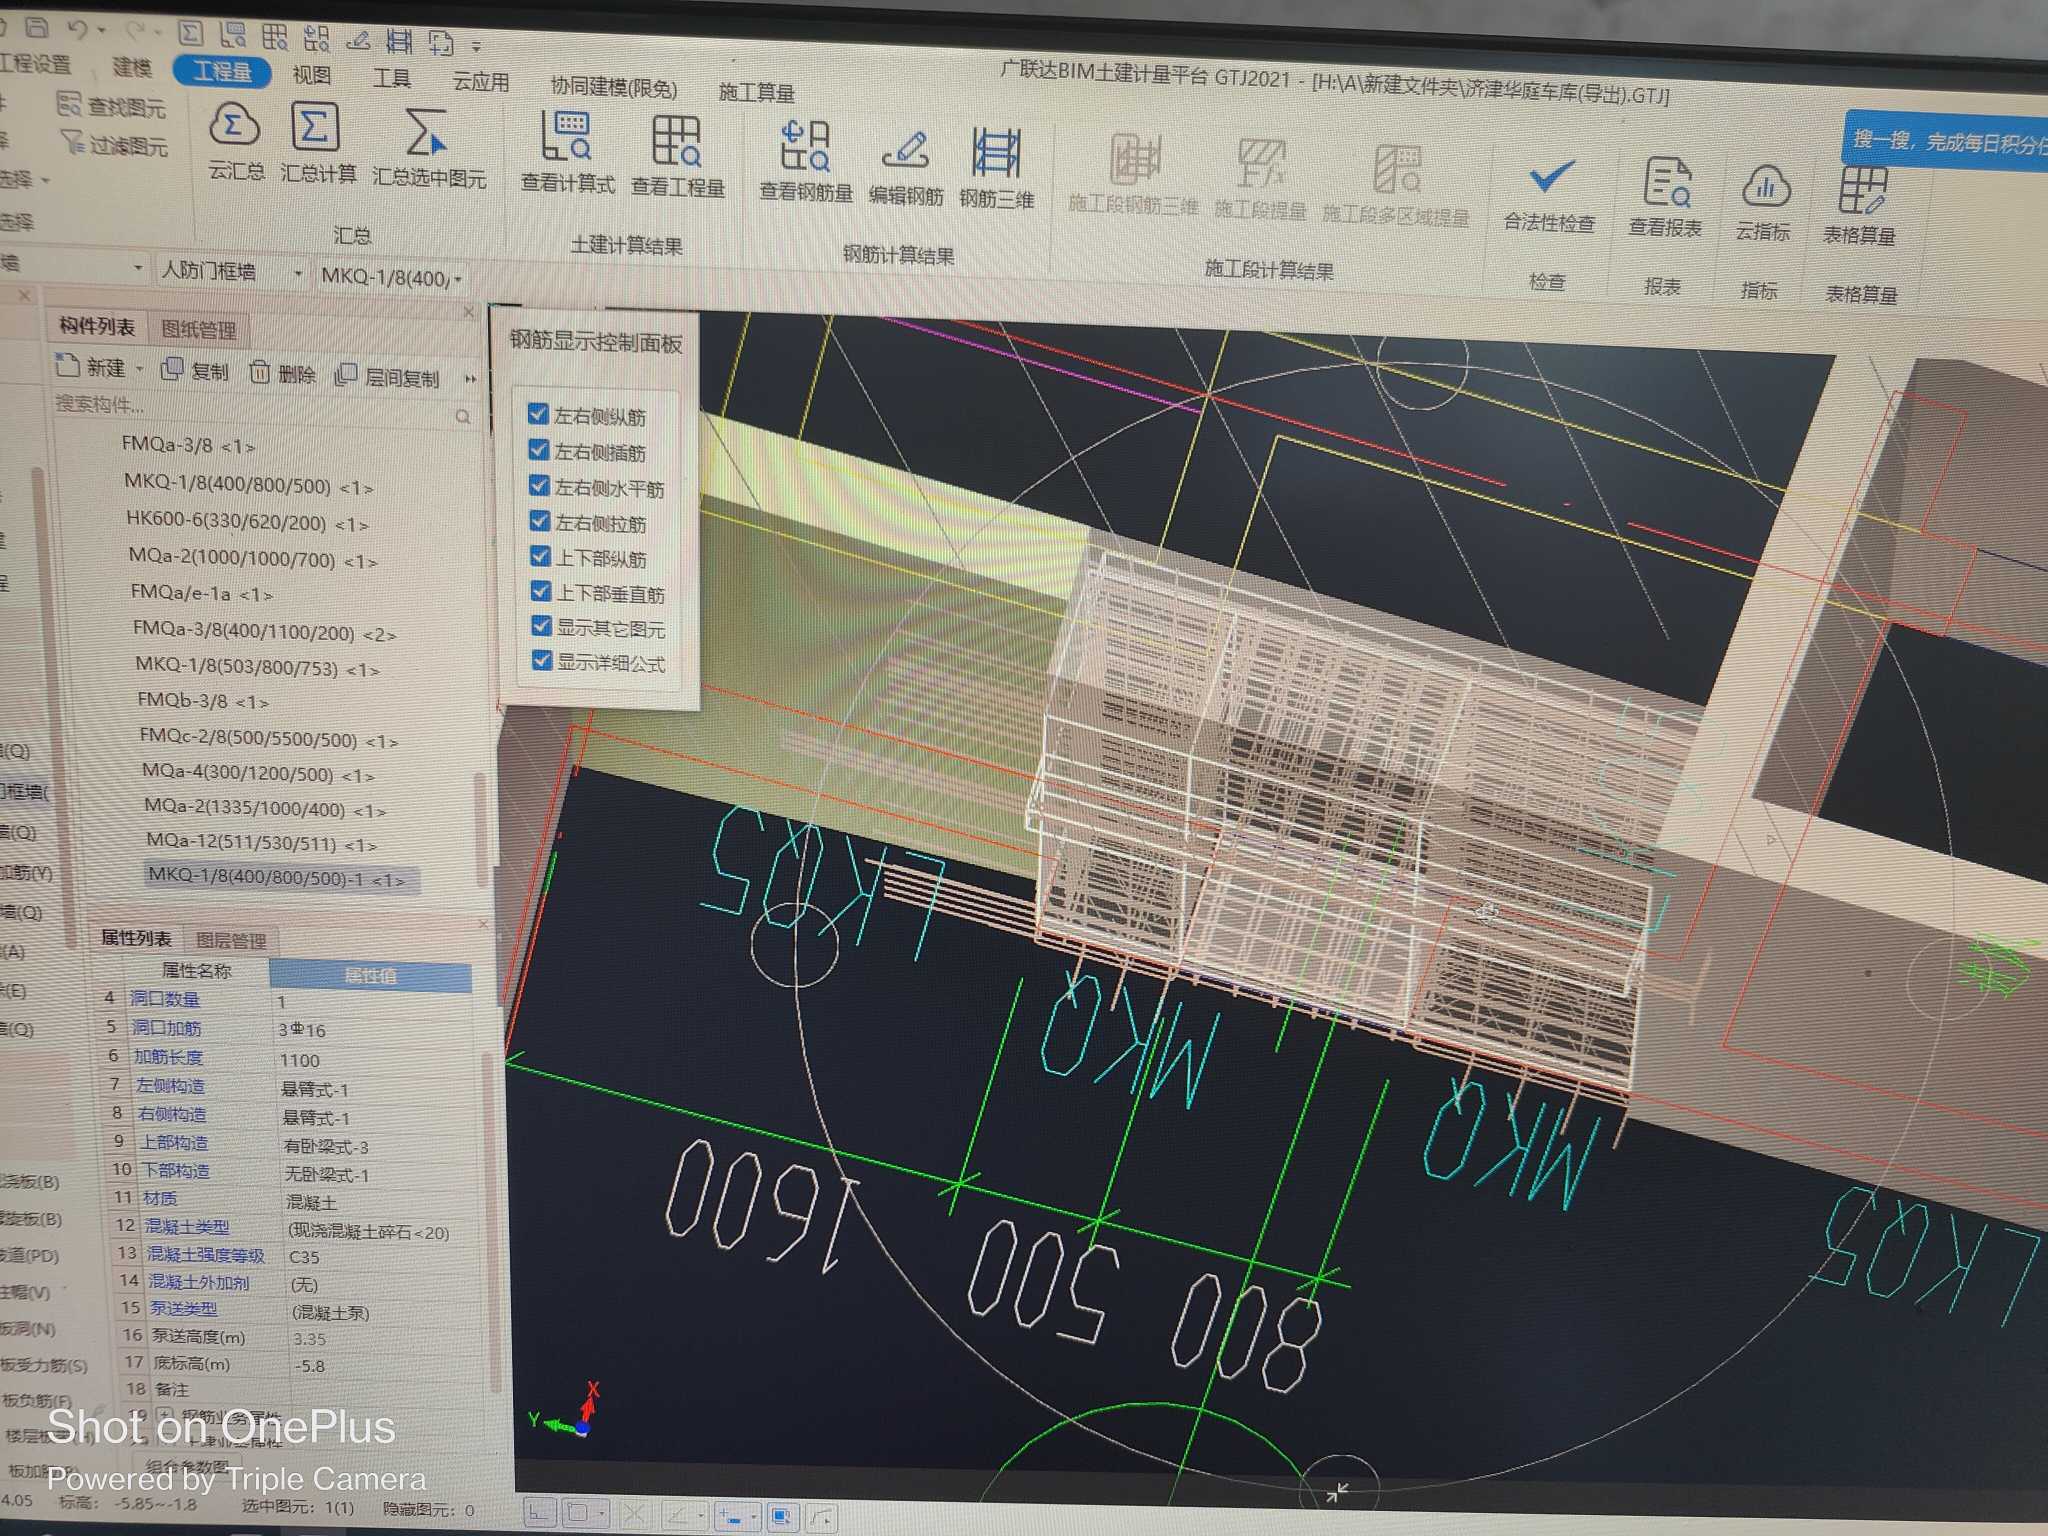
Task: Select FMQc-2/8(500/5500/500) component
Action: coord(268,740)
